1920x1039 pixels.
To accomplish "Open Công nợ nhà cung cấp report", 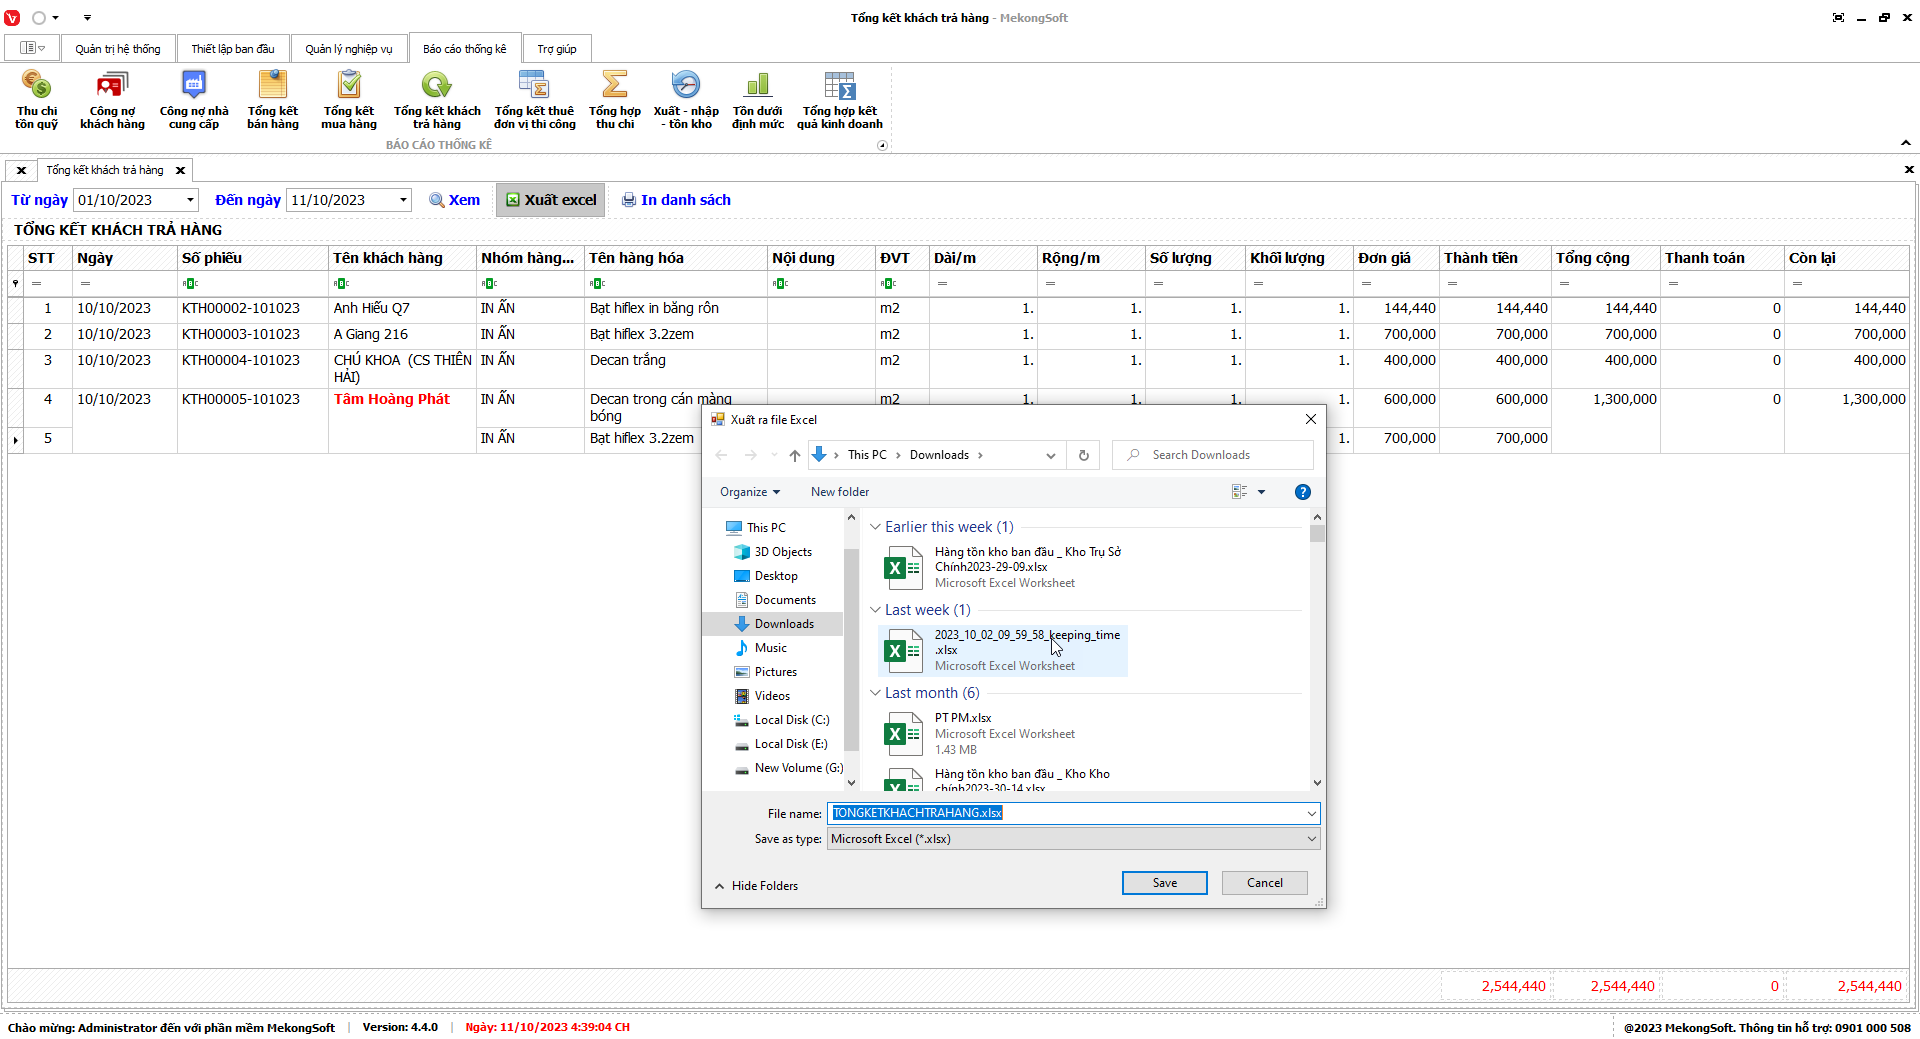I will (194, 99).
